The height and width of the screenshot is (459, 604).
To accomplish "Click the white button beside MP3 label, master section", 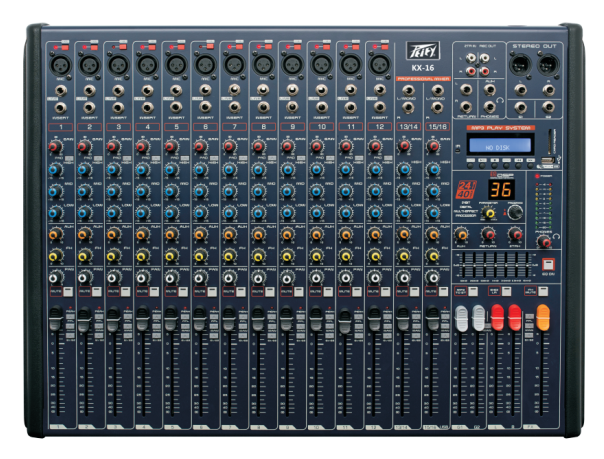I will (x=473, y=291).
